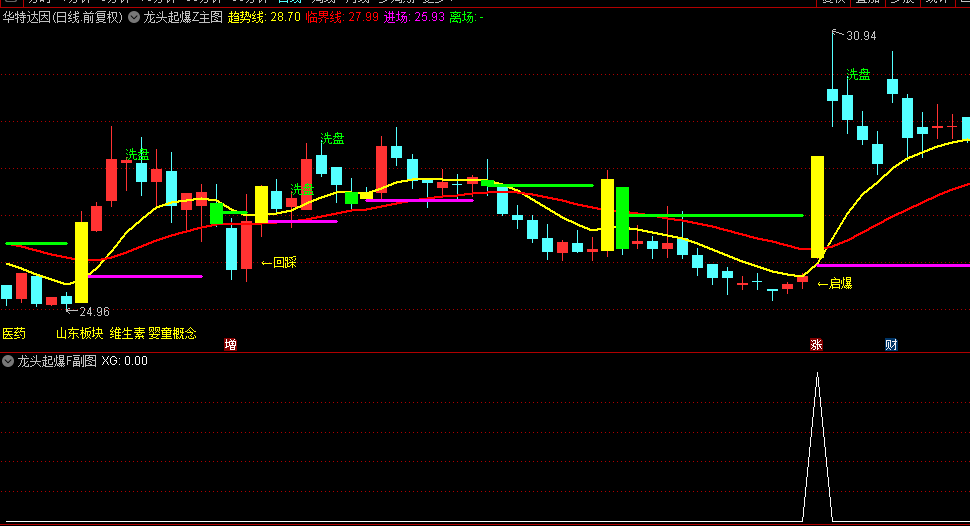Click the XG: 0.00 readout
970x526 pixels.
[x=124, y=361]
